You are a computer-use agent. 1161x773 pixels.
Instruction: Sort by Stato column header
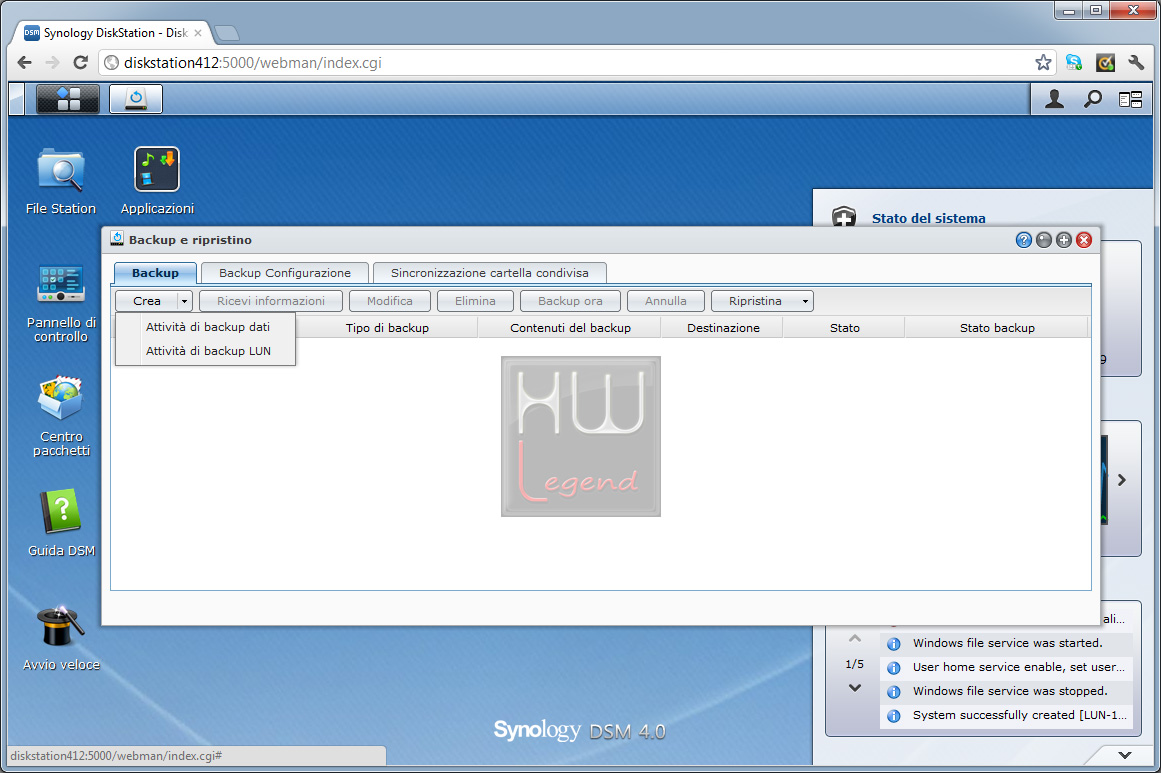tap(844, 327)
